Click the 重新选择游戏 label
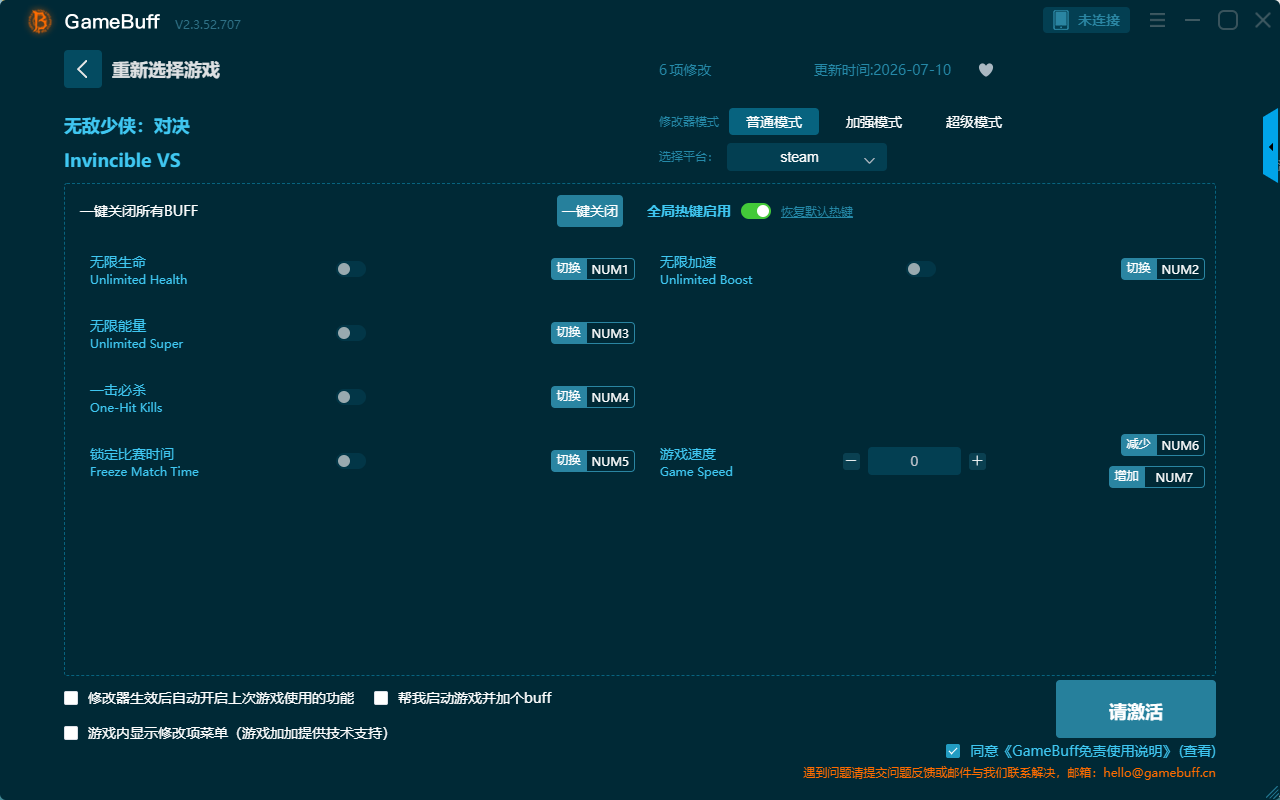Screen dimensions: 1280x800 [x=165, y=70]
